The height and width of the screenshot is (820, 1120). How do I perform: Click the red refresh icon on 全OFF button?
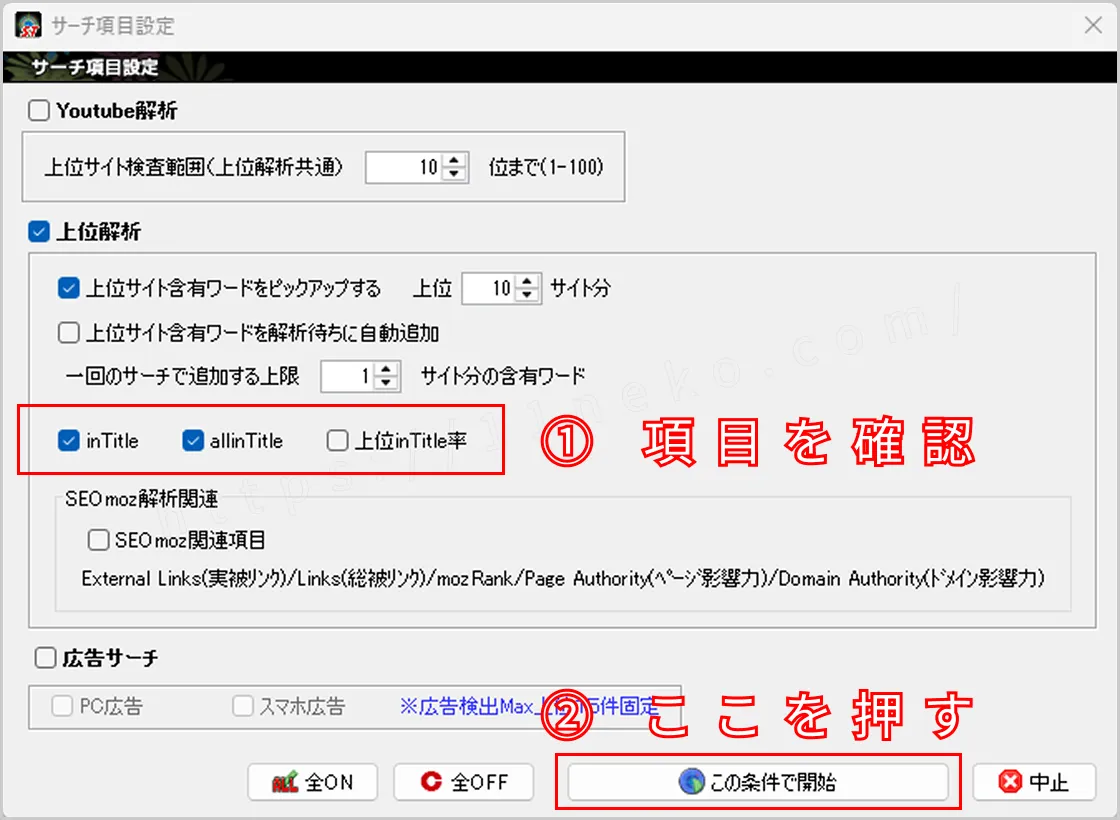[x=429, y=782]
